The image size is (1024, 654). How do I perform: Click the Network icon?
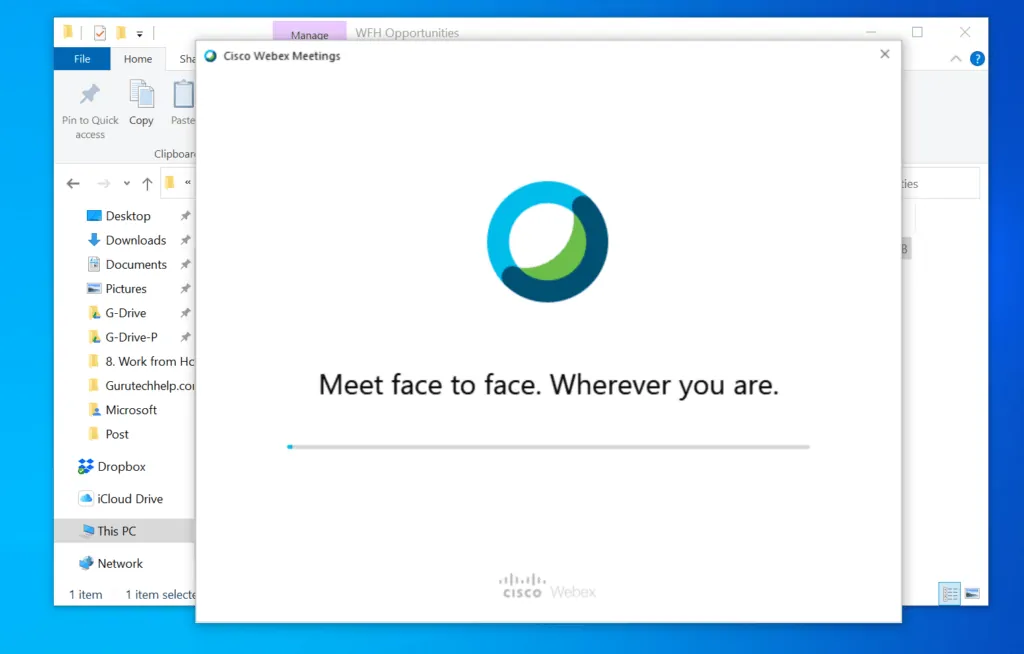(x=86, y=563)
